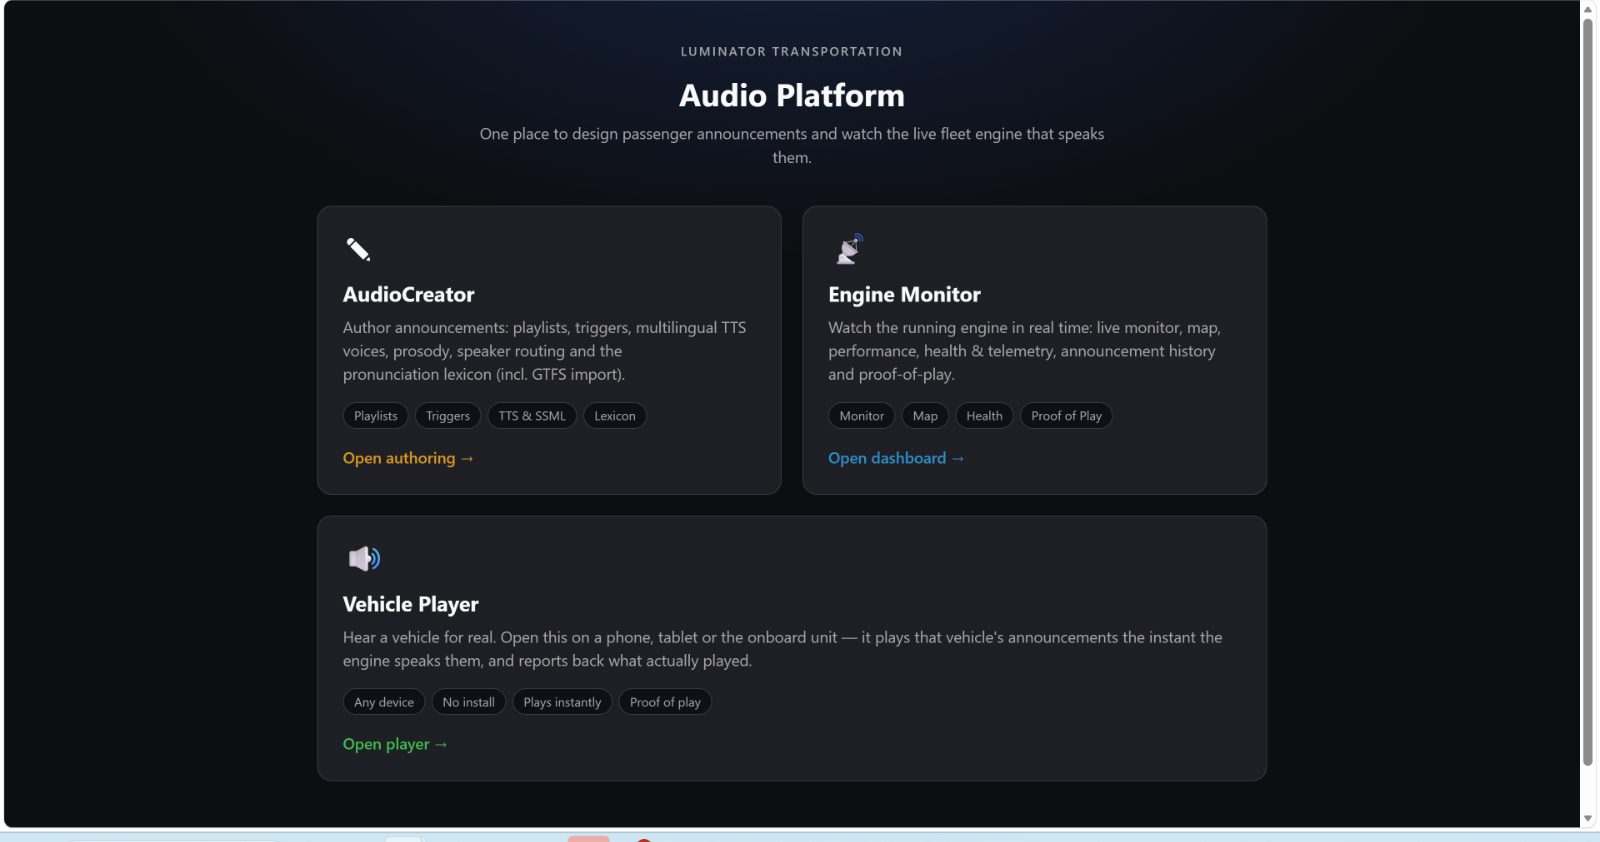Click the TTS & SSML tag
1600x842 pixels.
[x=532, y=416]
